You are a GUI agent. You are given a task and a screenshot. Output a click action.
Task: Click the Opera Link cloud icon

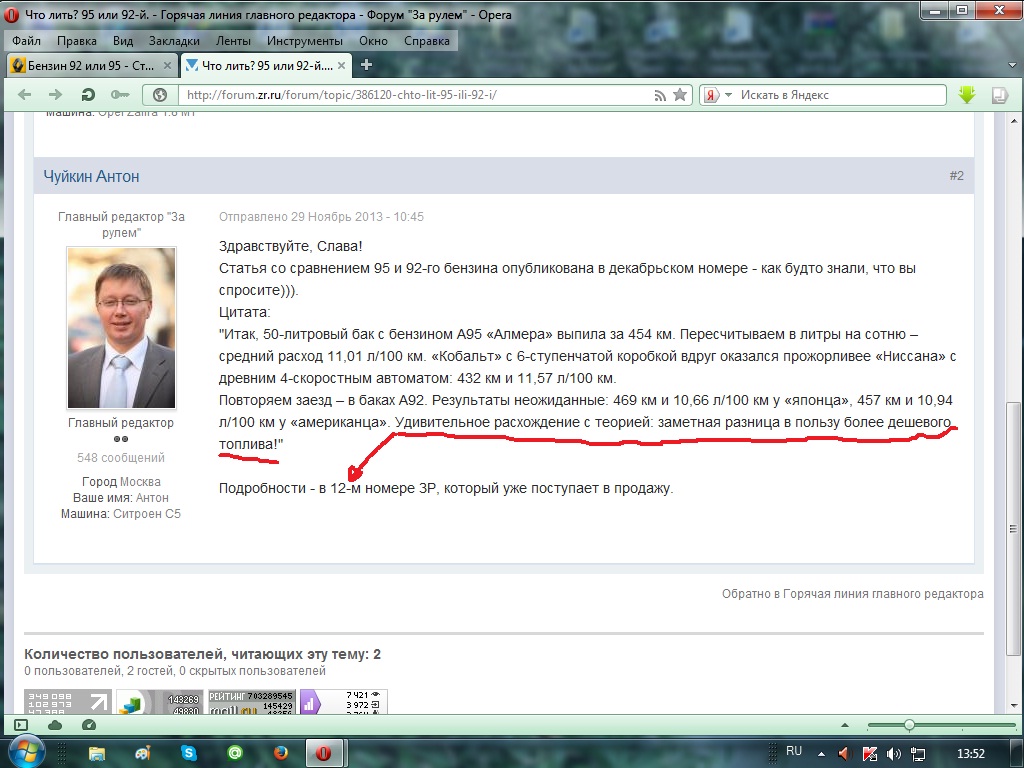point(55,725)
